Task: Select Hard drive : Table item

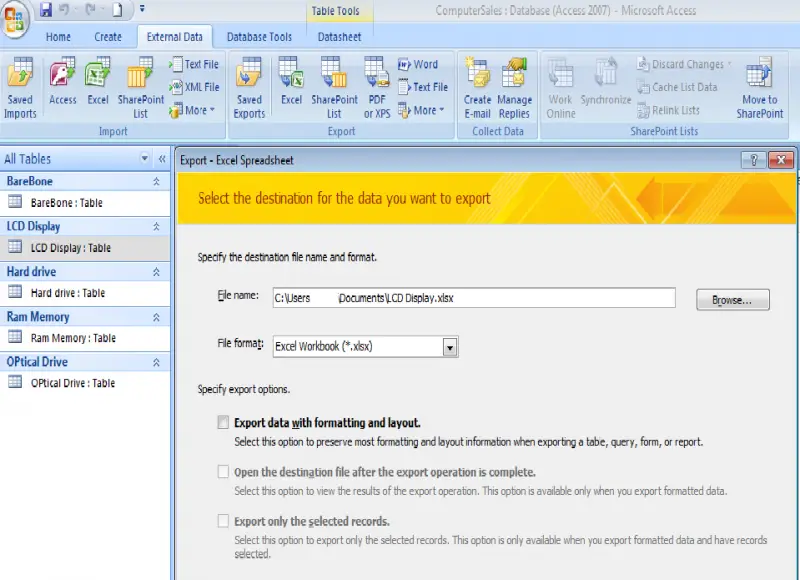Action: point(85,293)
